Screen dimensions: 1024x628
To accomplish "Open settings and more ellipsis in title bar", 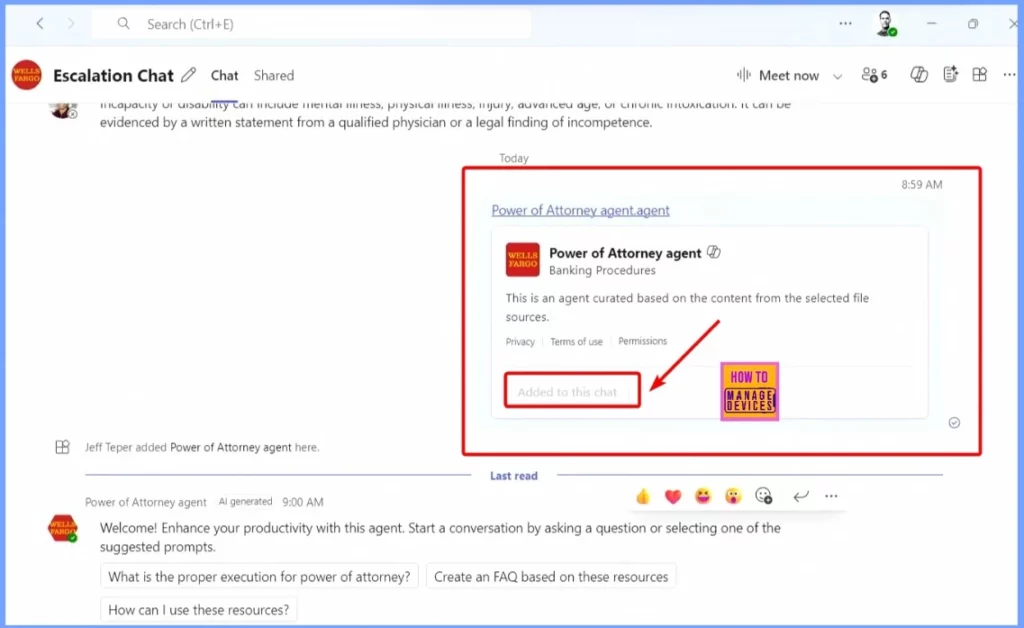I will point(845,24).
